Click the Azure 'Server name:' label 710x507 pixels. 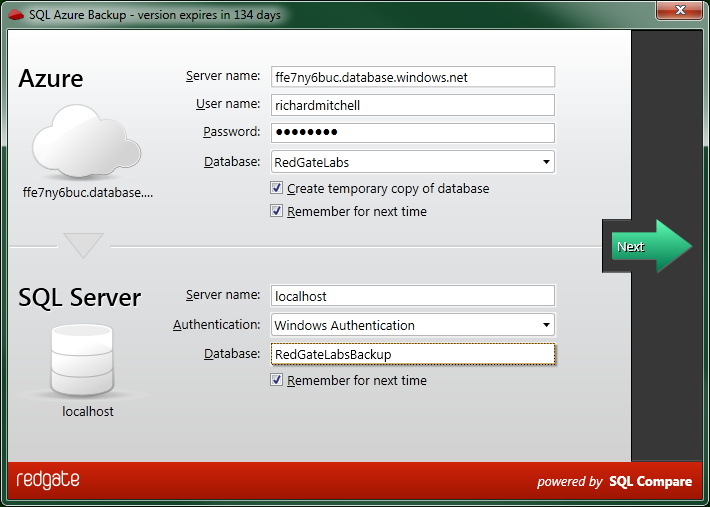[x=223, y=76]
